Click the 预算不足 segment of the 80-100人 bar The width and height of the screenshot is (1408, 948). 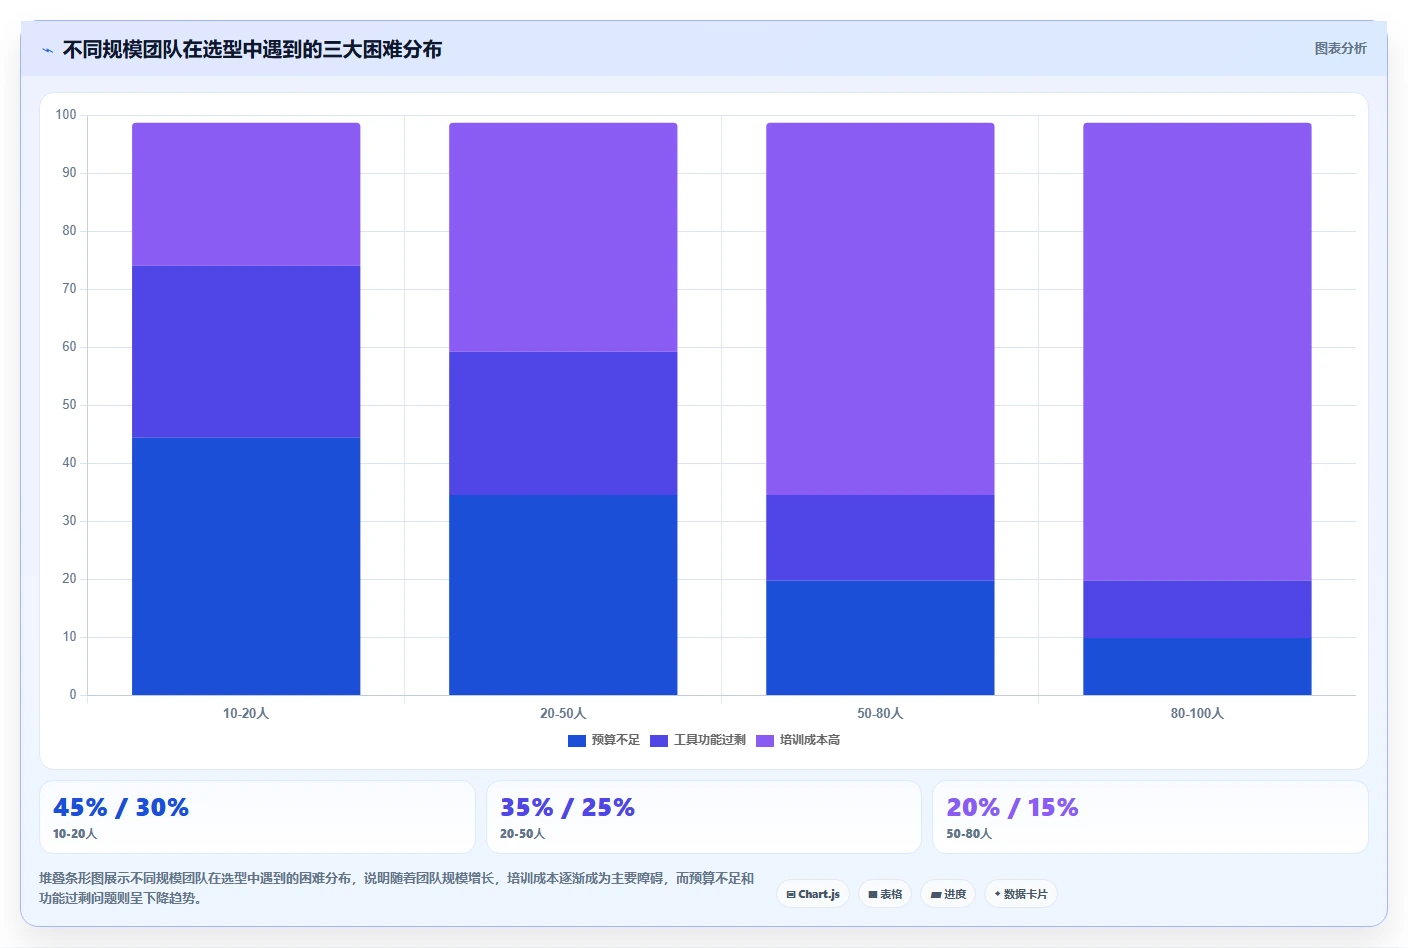tap(1197, 666)
